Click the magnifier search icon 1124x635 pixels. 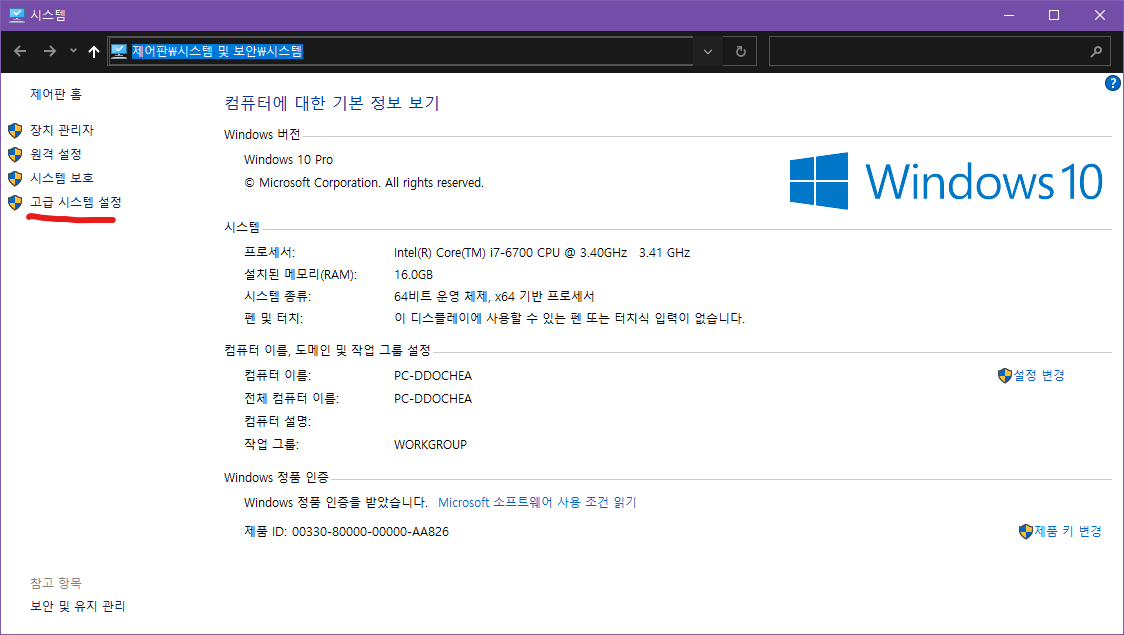(x=1096, y=52)
